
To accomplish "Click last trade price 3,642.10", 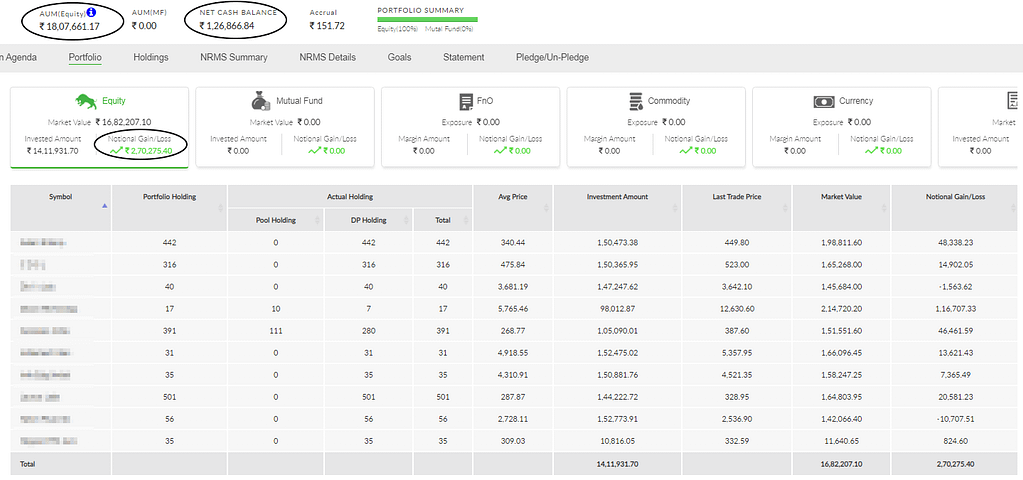I will [x=737, y=287].
